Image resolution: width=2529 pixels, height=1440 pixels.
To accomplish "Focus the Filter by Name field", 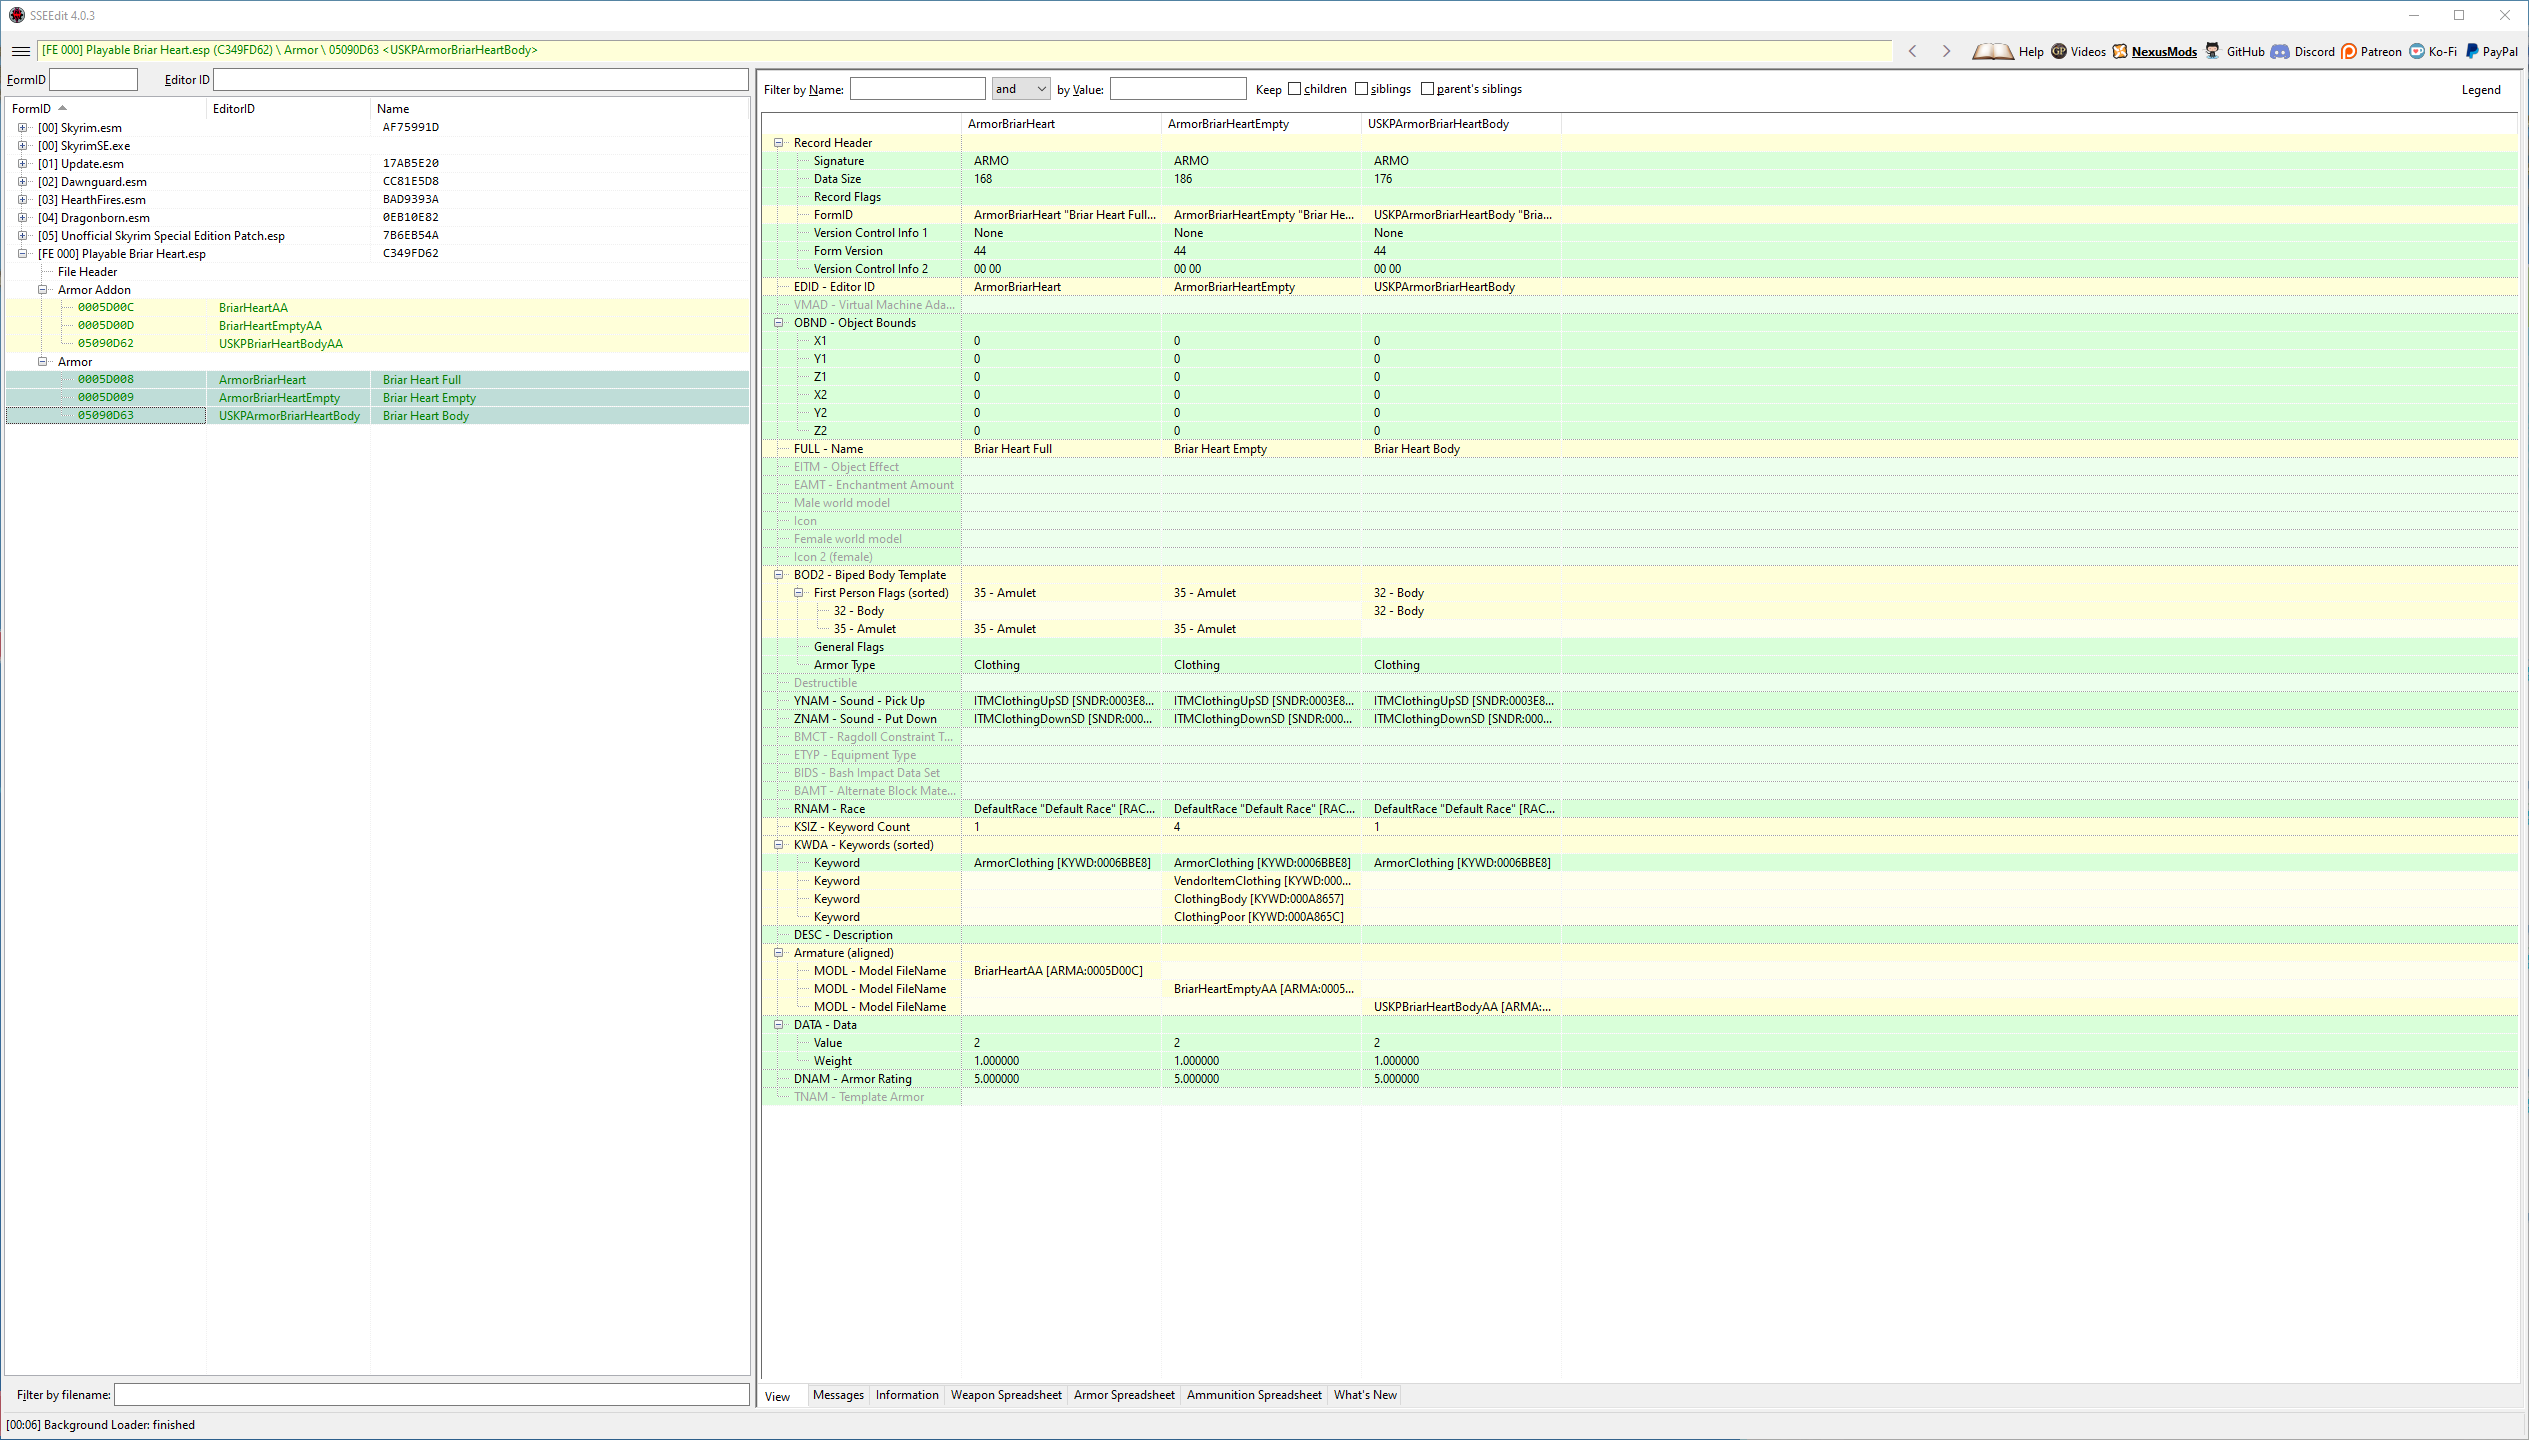I will (x=917, y=89).
